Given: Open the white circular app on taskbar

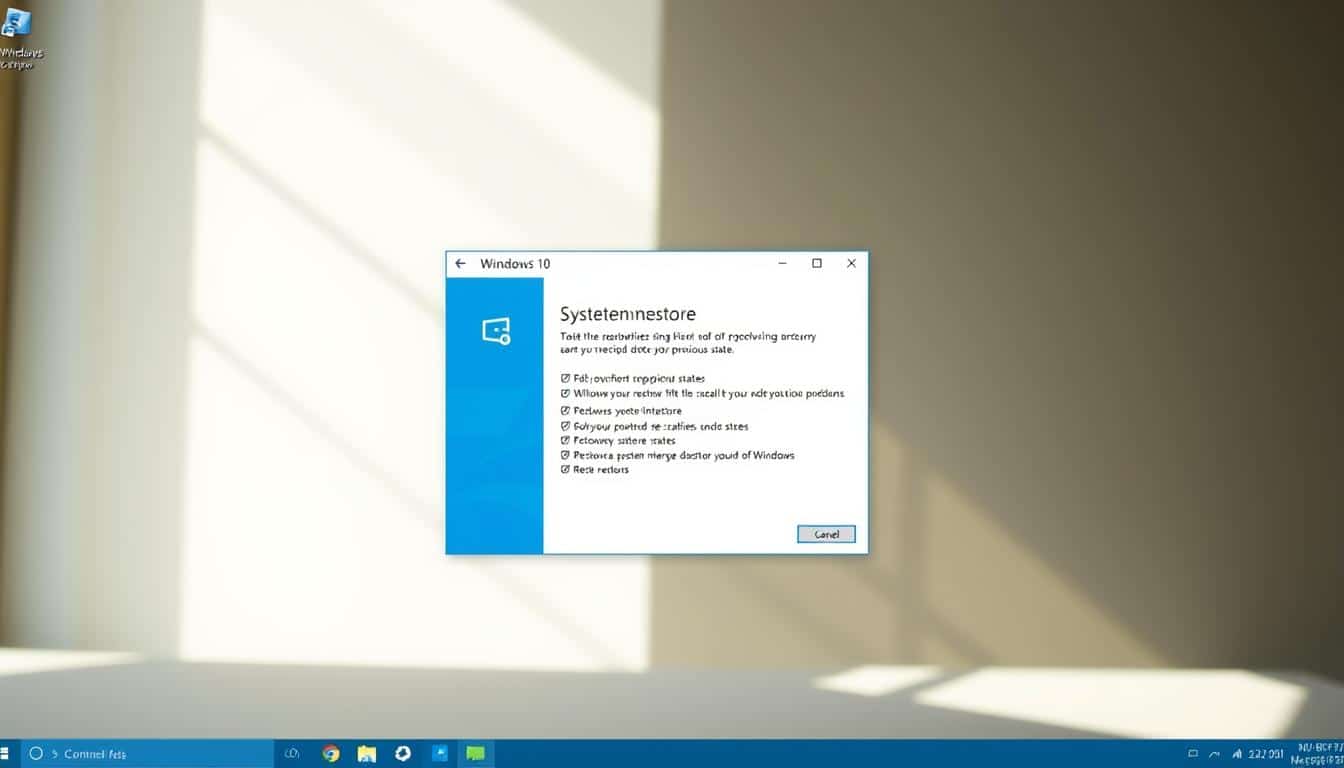Looking at the screenshot, I should point(403,754).
